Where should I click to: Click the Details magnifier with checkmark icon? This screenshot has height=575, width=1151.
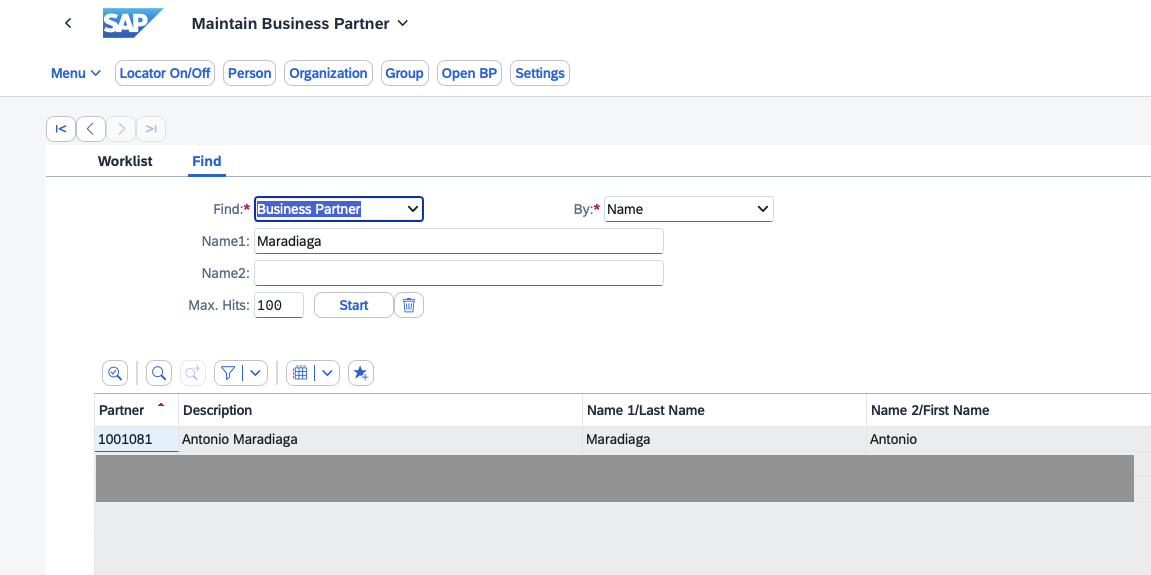coord(115,373)
